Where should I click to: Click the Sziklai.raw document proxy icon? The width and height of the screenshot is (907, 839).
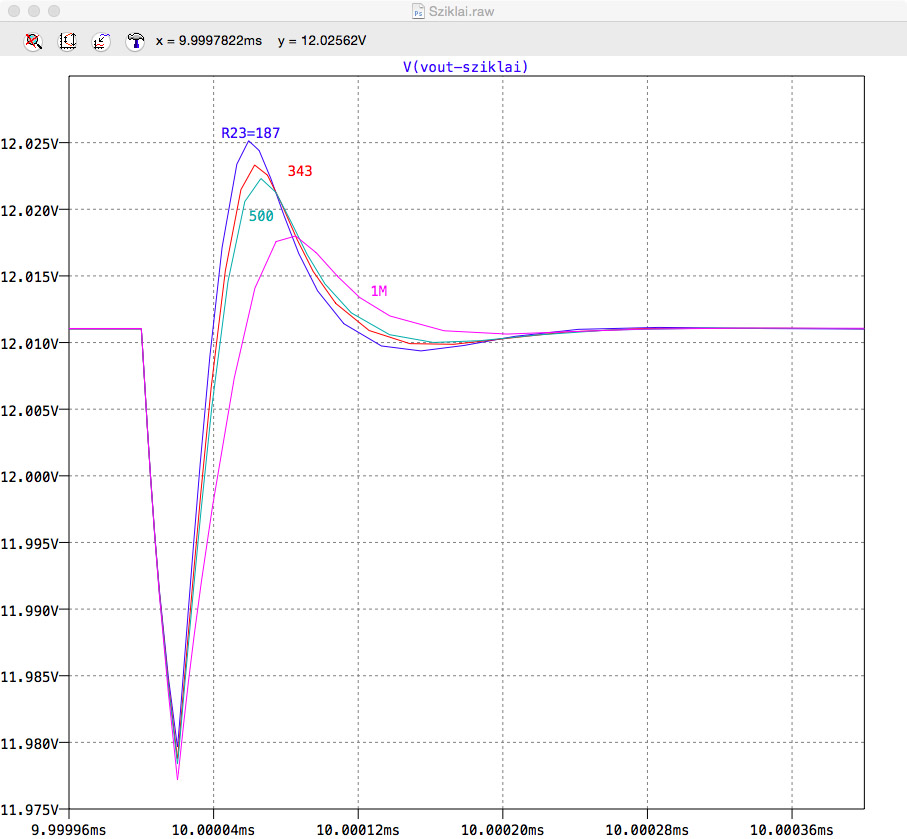point(418,11)
